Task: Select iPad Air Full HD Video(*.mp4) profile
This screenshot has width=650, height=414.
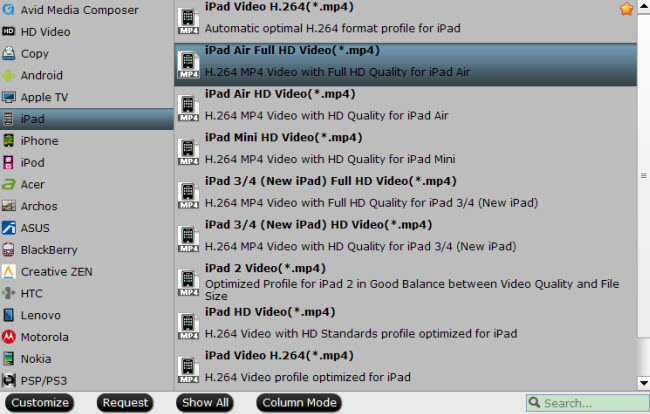Action: click(x=405, y=65)
